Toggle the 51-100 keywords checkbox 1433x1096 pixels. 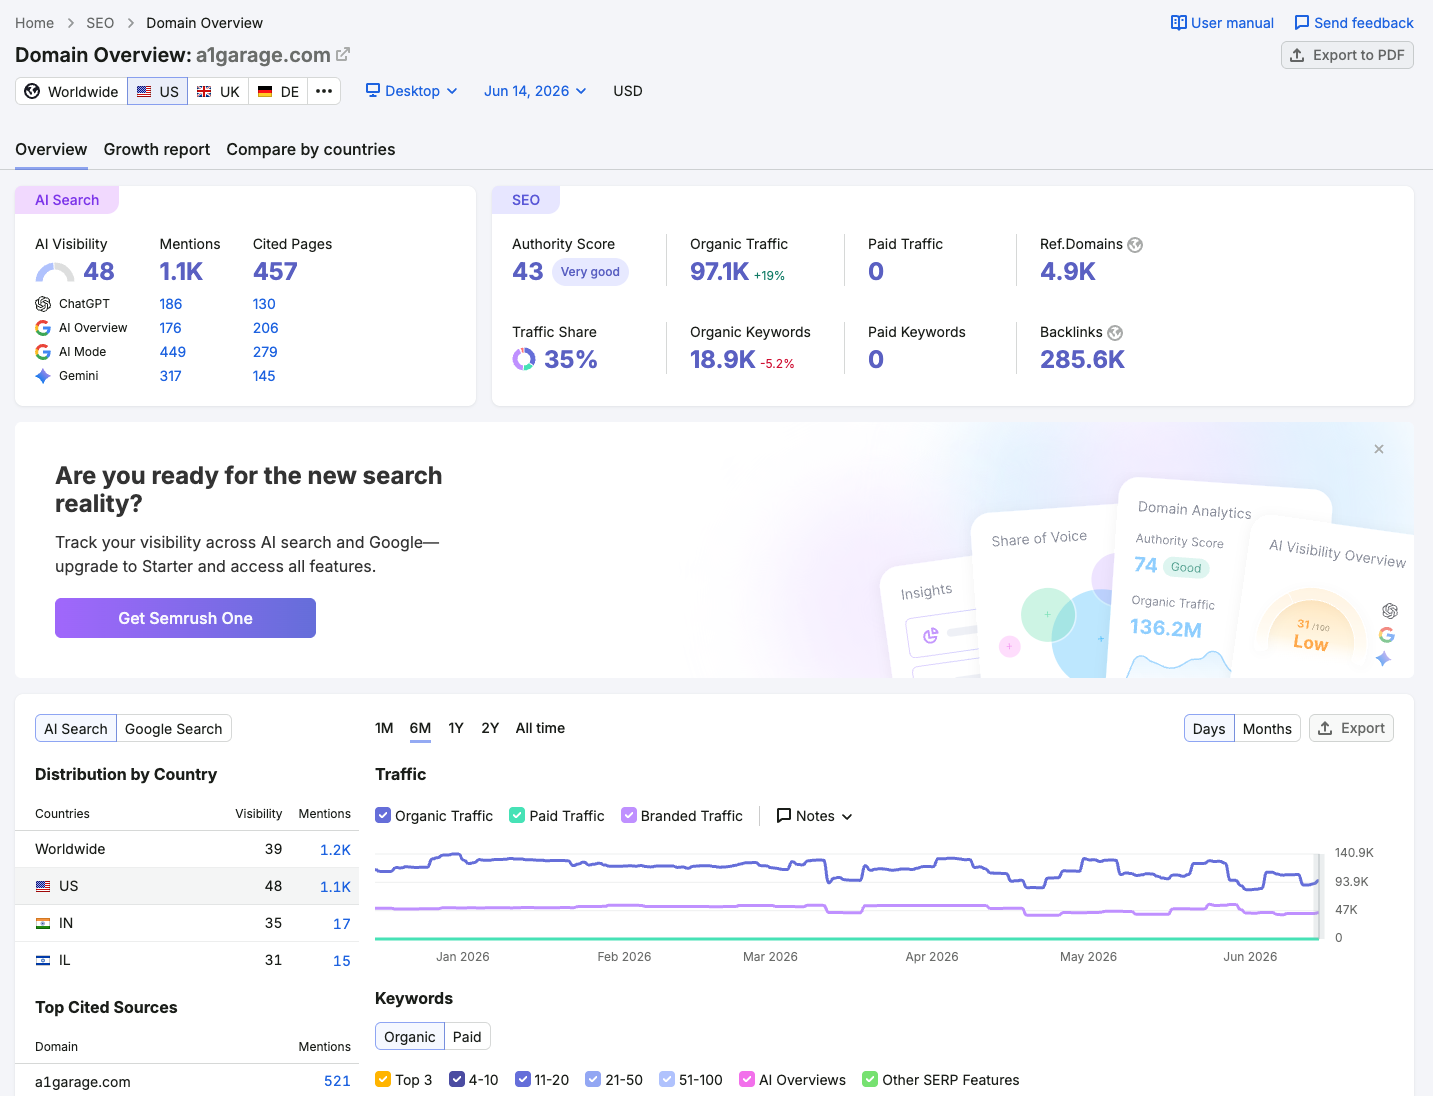(x=667, y=1079)
